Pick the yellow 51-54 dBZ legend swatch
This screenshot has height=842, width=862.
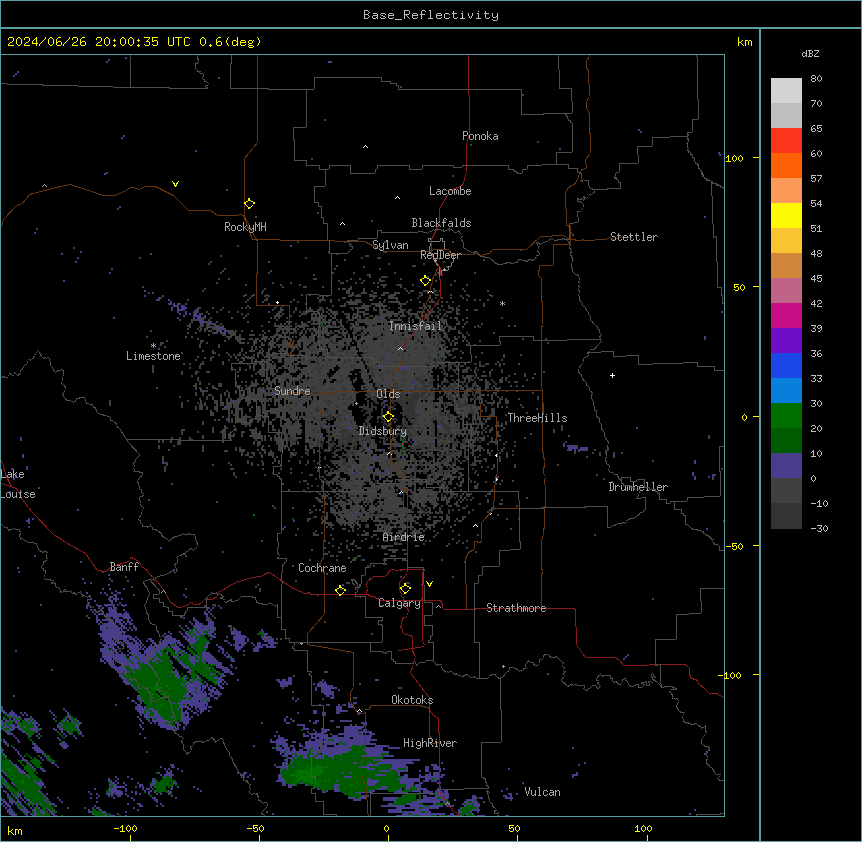tap(786, 215)
